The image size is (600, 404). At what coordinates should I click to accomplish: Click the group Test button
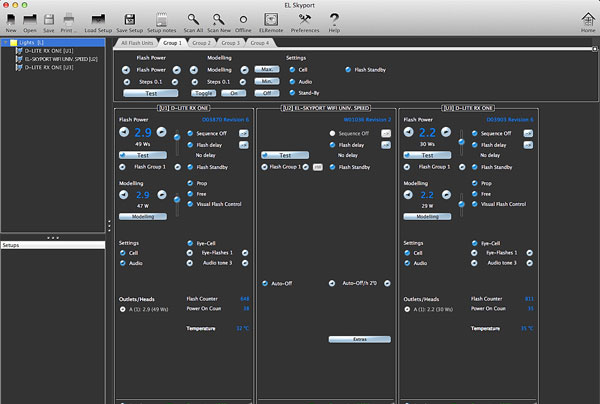tap(151, 93)
